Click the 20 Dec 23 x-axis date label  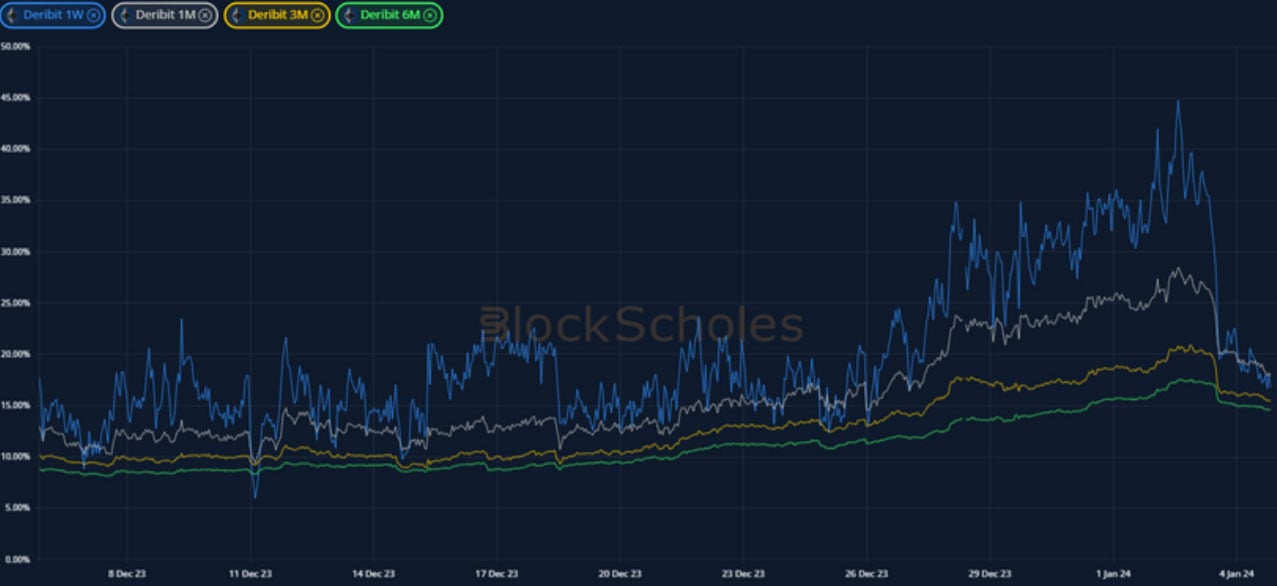tap(620, 575)
